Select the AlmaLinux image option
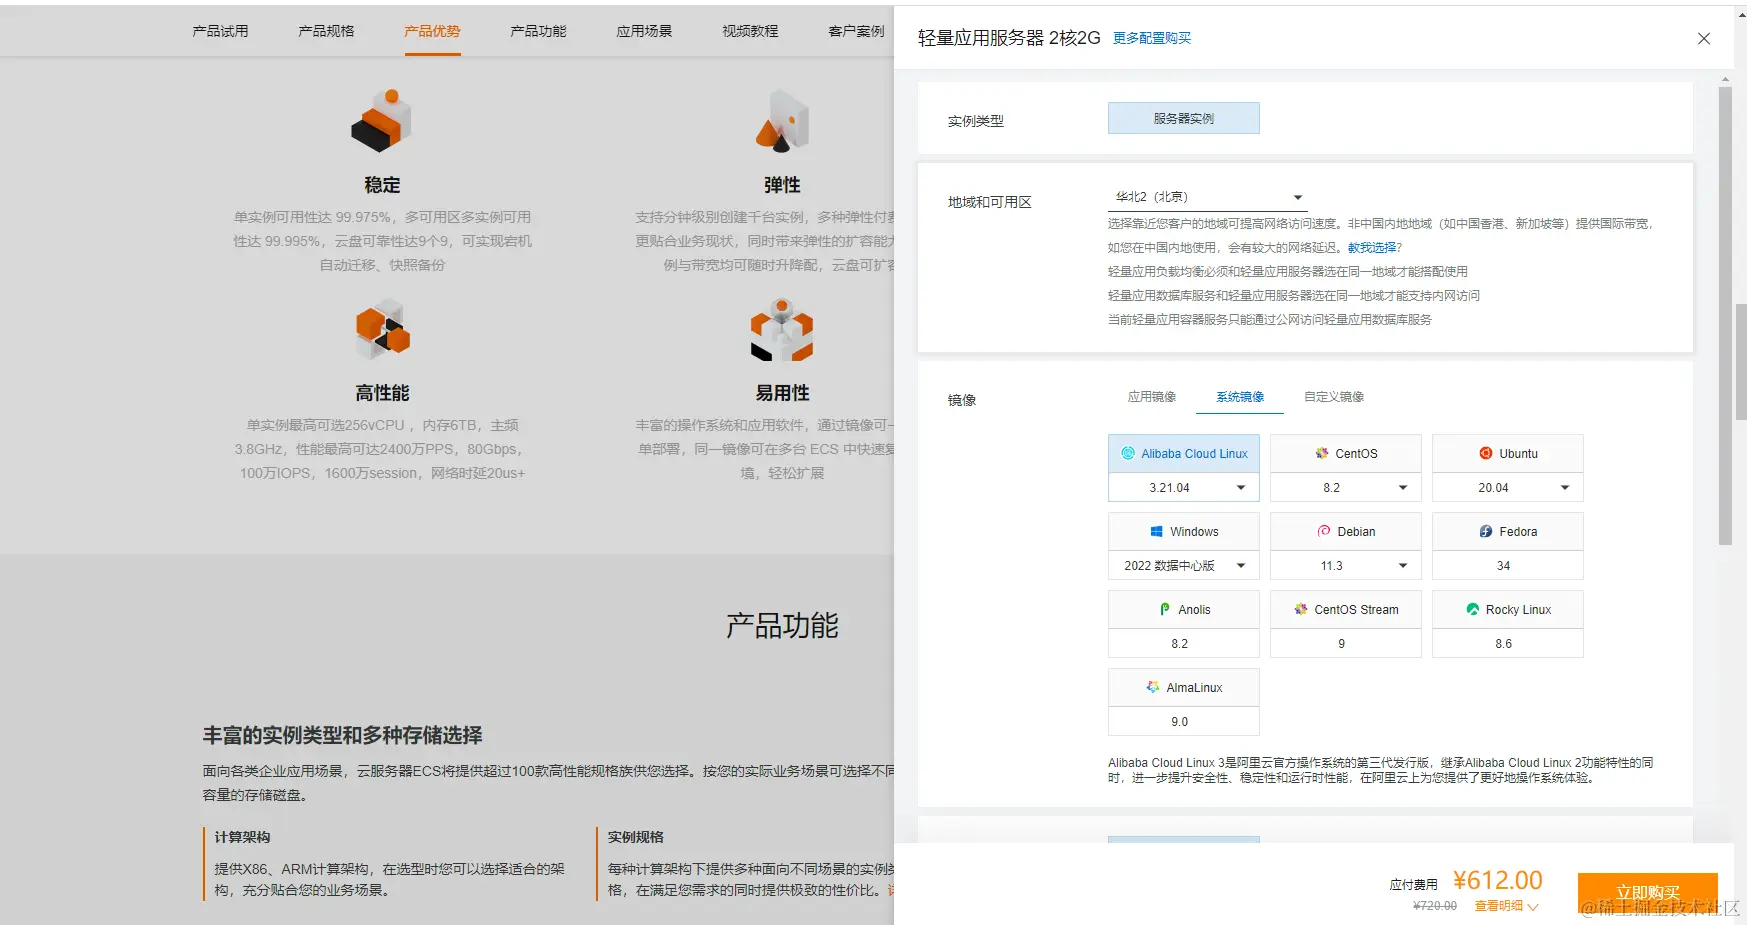This screenshot has width=1747, height=925. point(1184,687)
